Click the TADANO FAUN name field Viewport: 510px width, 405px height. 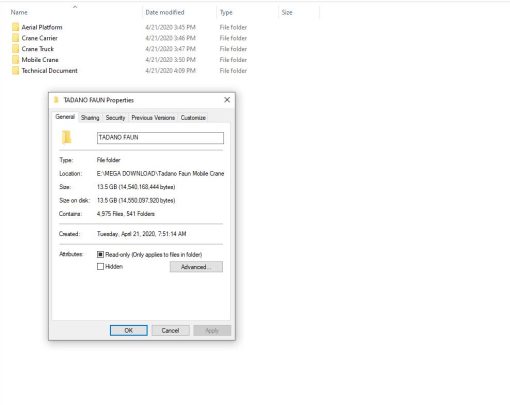[160, 138]
